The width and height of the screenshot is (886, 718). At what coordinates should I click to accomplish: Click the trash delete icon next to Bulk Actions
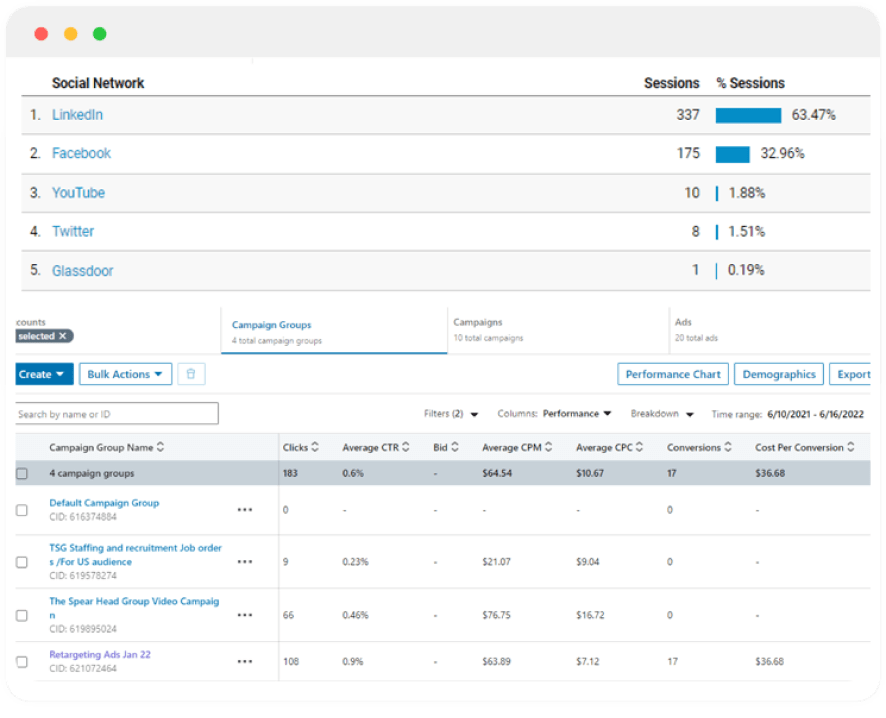click(190, 373)
